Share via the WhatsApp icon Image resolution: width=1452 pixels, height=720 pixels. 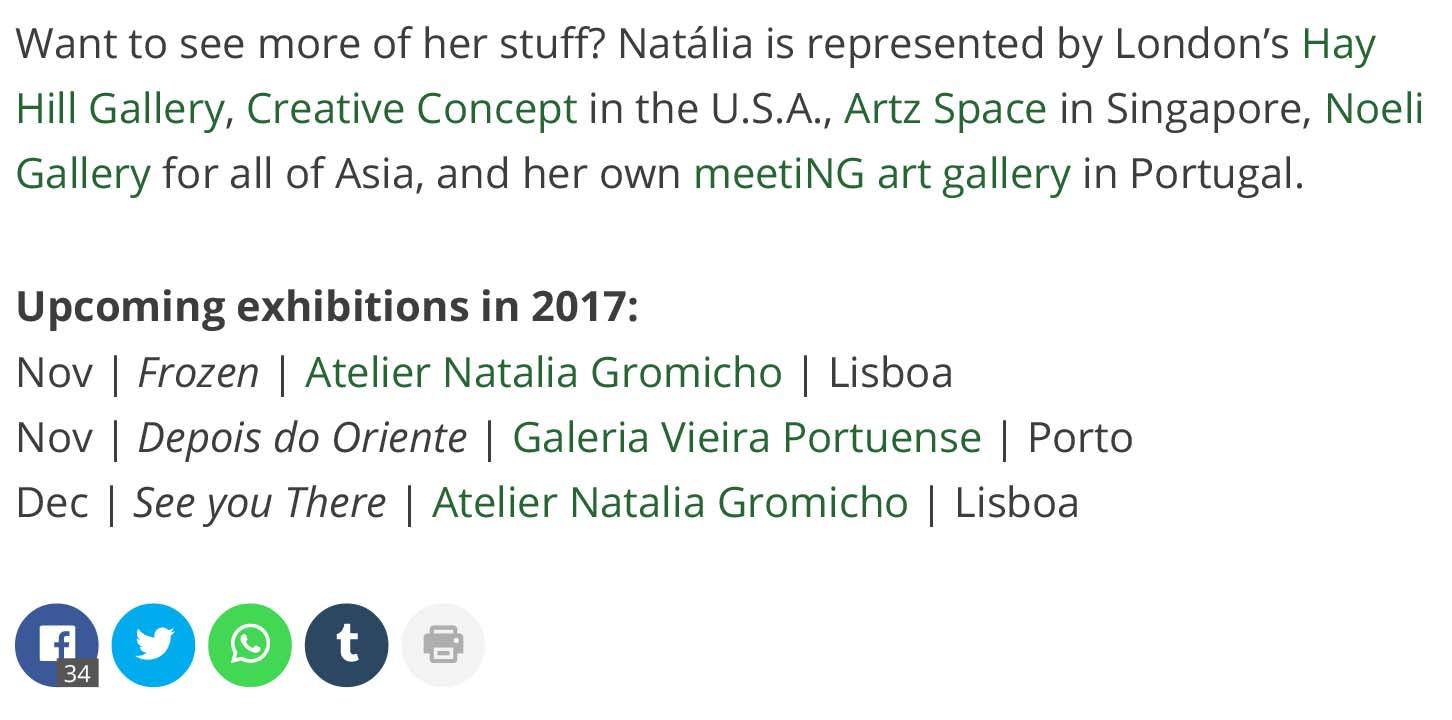tap(250, 645)
